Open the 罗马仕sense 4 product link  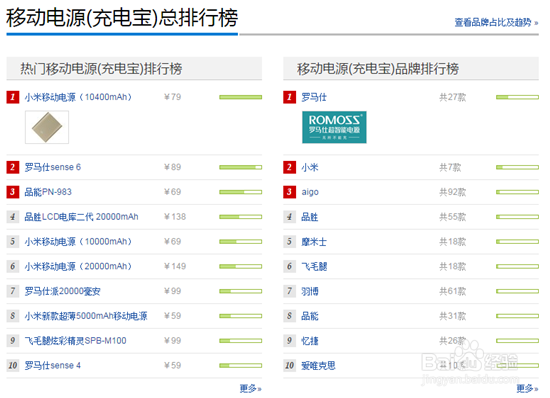tap(53, 366)
